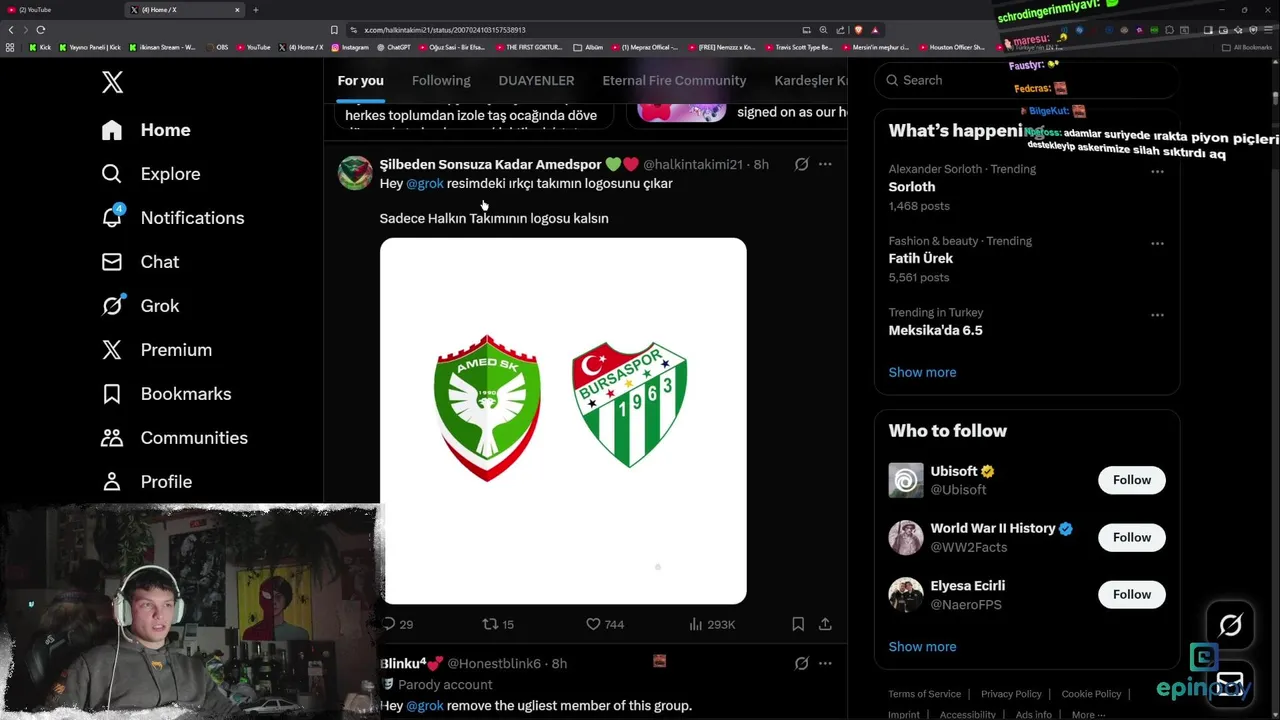The height and width of the screenshot is (720, 1280).
Task: Open a new browser tab
Action: pos(256,10)
